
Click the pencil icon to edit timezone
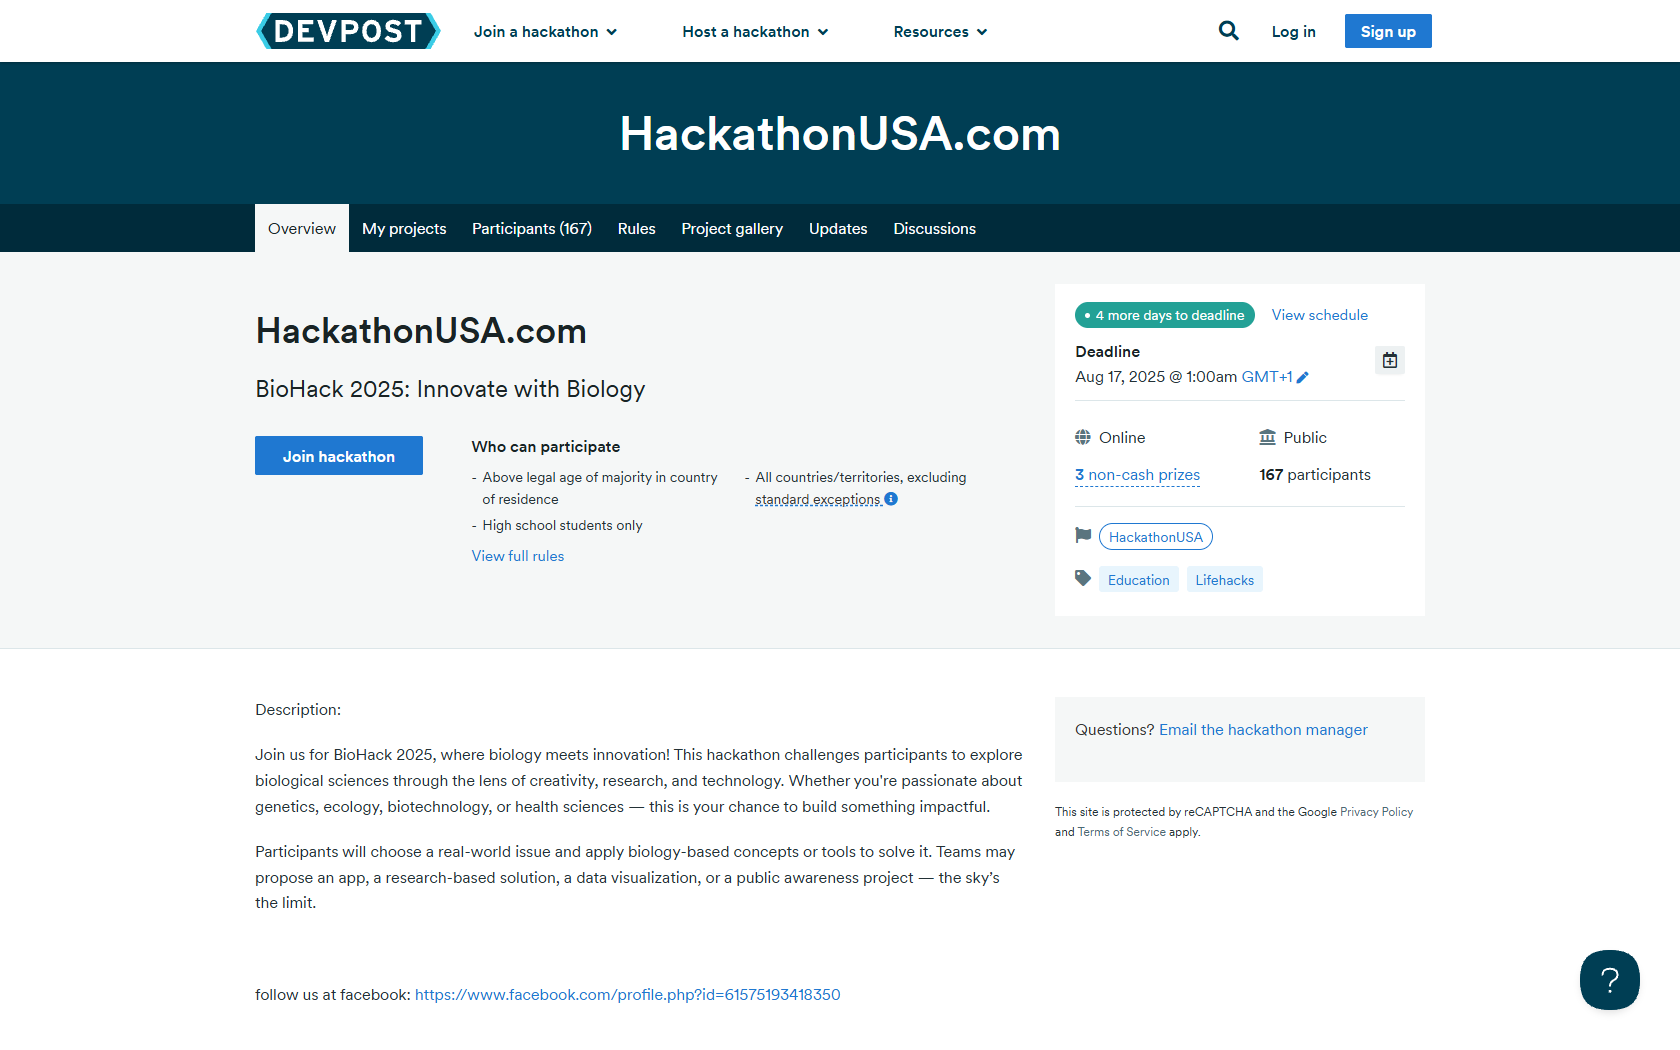pyautogui.click(x=1302, y=377)
